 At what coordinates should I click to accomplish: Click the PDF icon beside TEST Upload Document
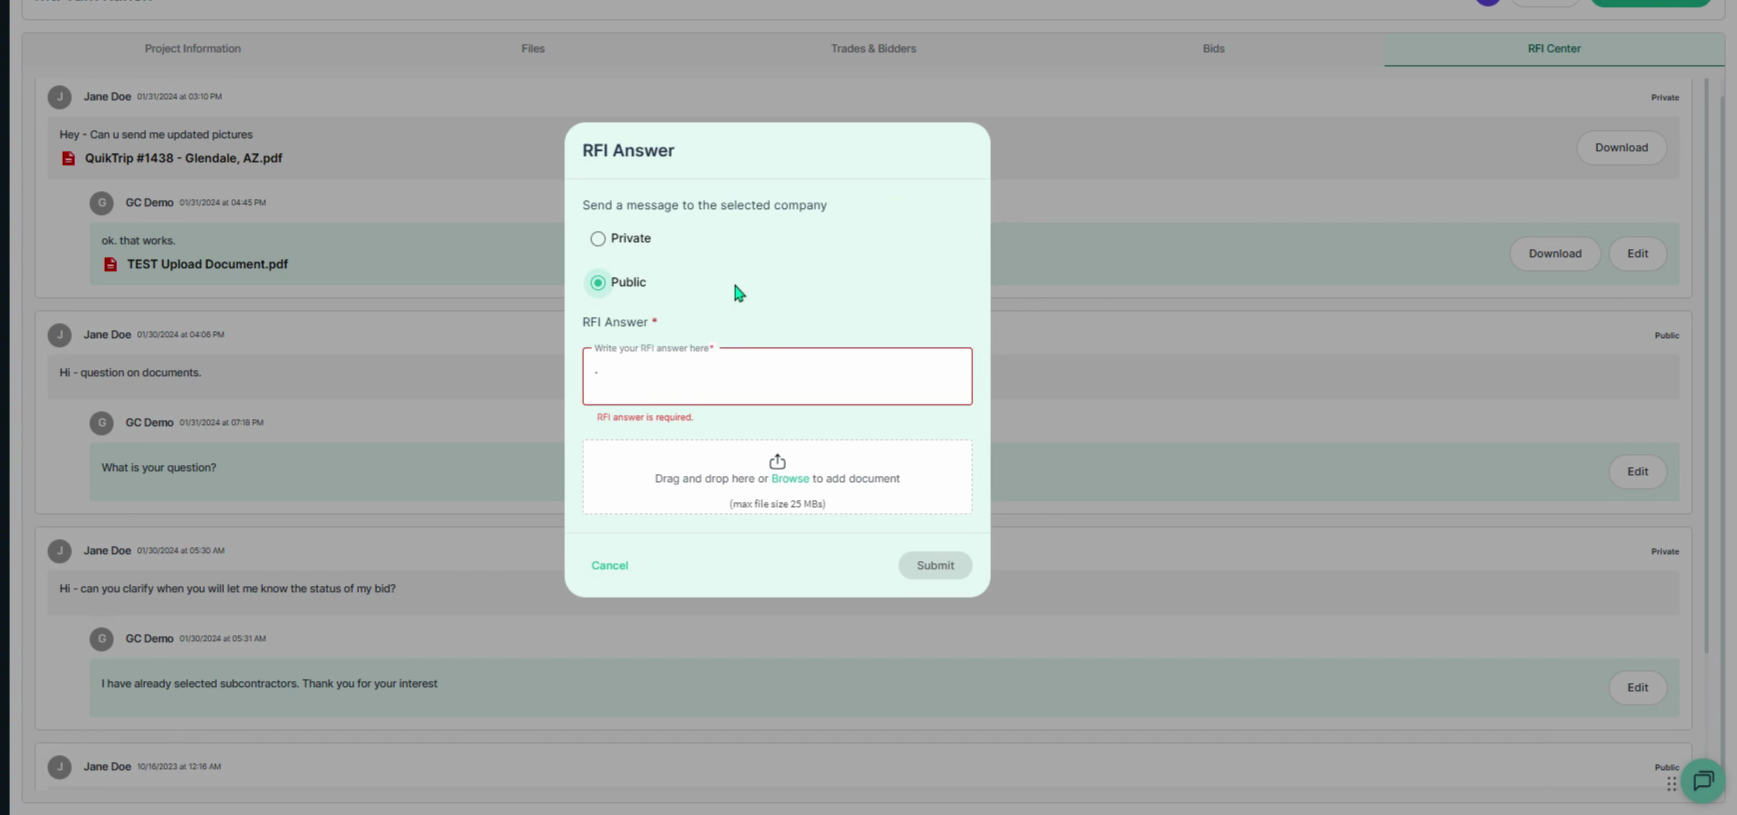[110, 264]
